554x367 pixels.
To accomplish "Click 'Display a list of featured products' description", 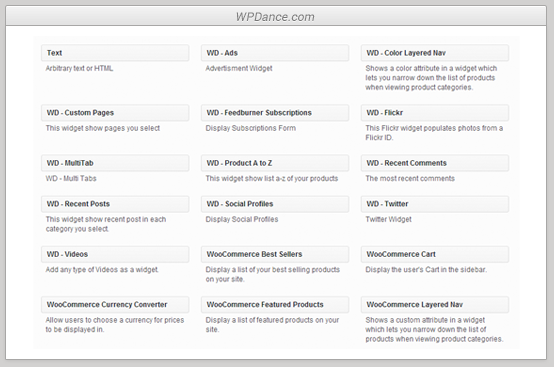I will [x=272, y=325].
